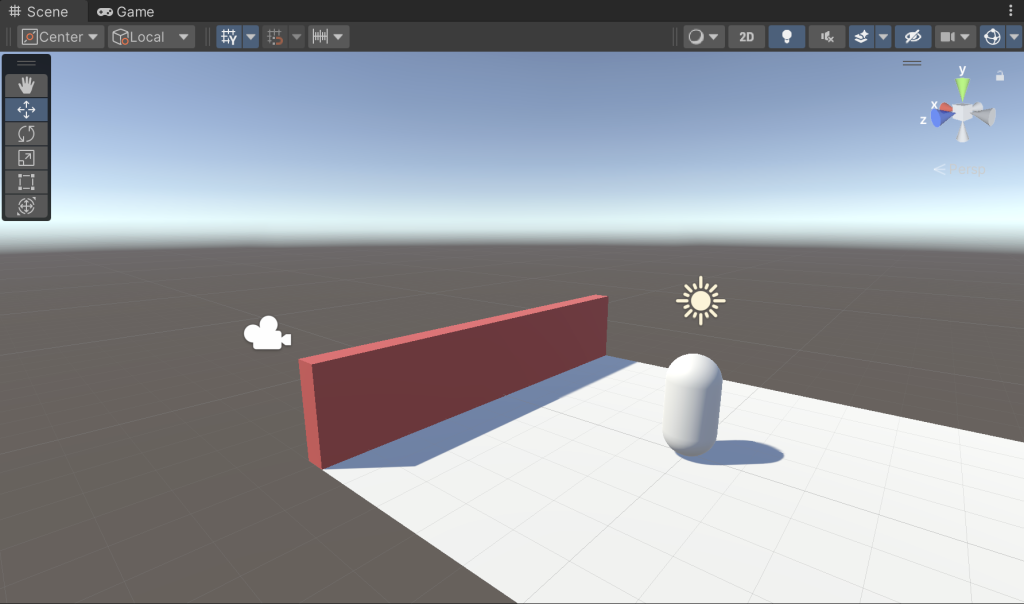Select the Hand (View) tool
This screenshot has width=1024, height=604.
click(x=27, y=86)
